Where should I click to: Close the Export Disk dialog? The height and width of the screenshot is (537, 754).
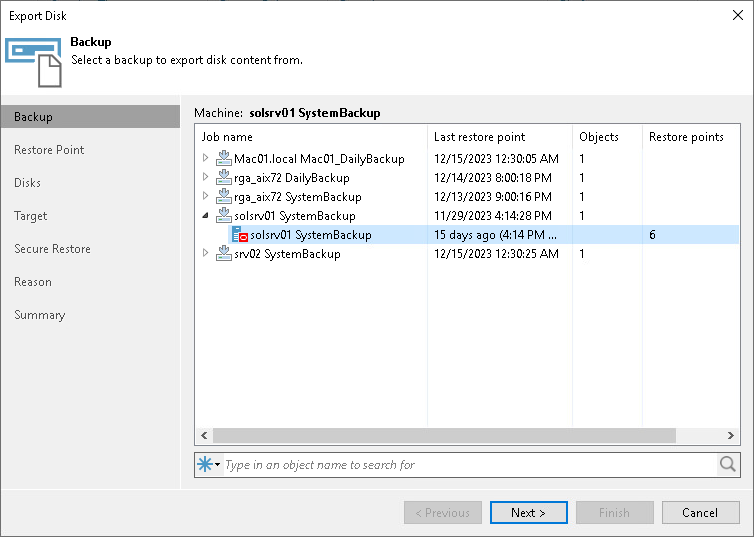pos(738,15)
